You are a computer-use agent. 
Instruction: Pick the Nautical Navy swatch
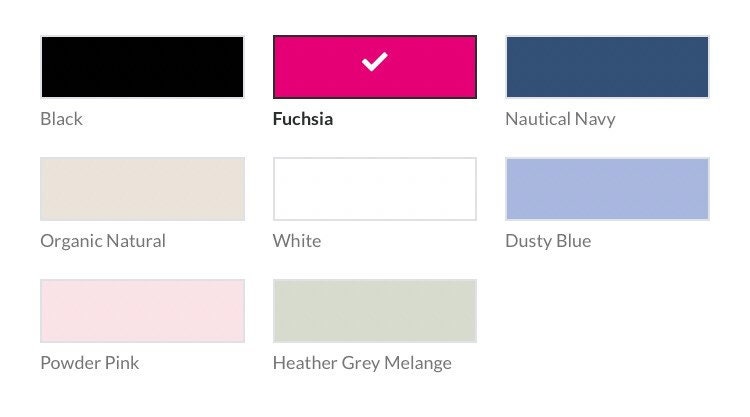tap(607, 67)
